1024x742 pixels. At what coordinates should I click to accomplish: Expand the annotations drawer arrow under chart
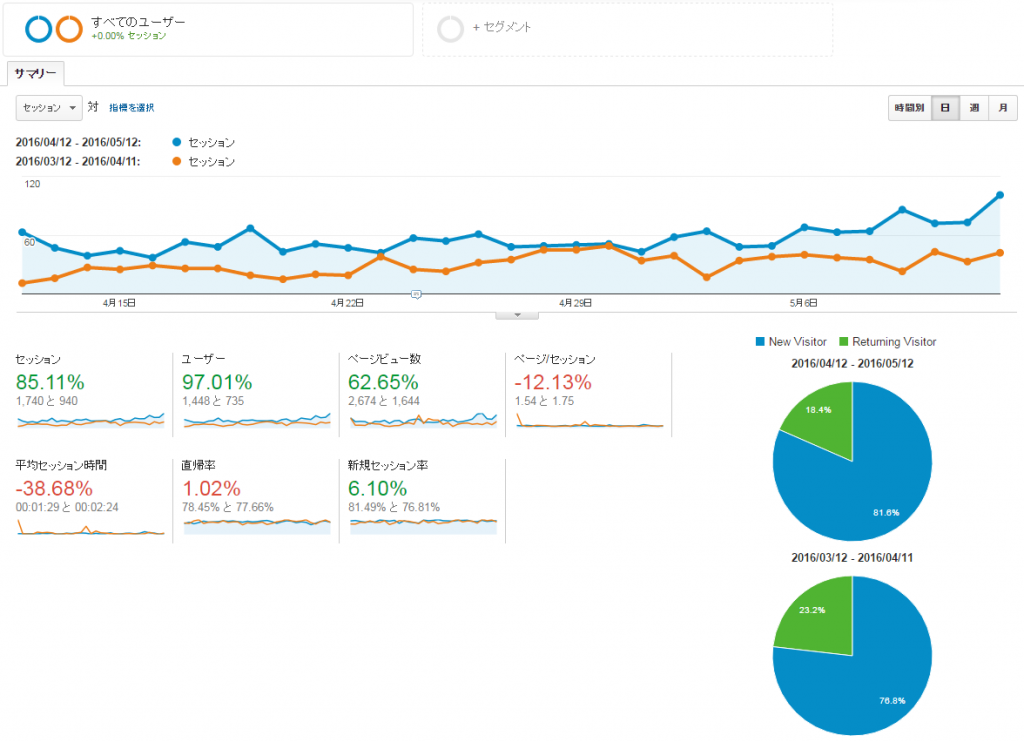pyautogui.click(x=517, y=315)
